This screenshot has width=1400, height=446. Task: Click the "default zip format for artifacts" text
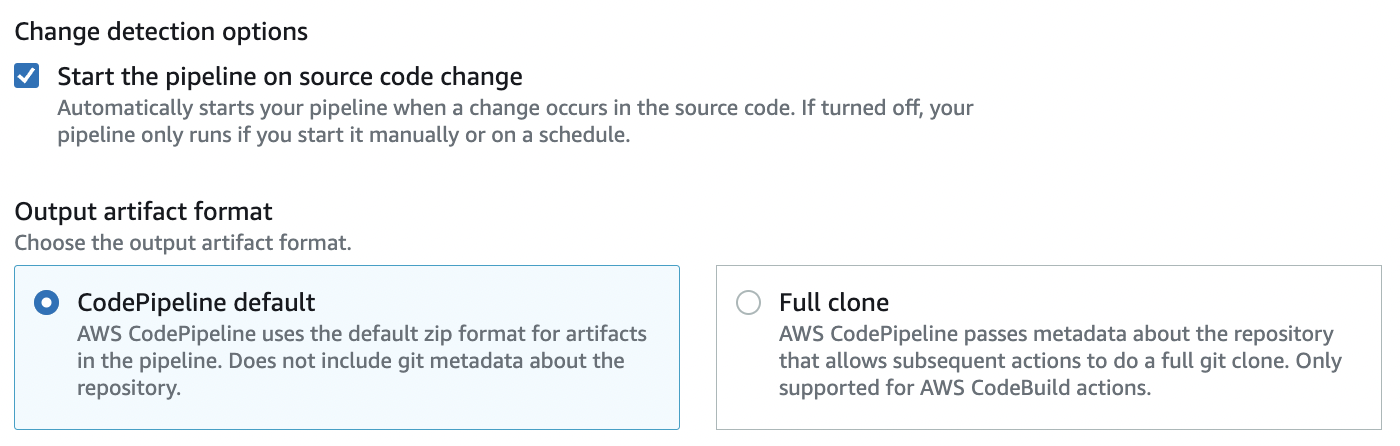[500, 333]
